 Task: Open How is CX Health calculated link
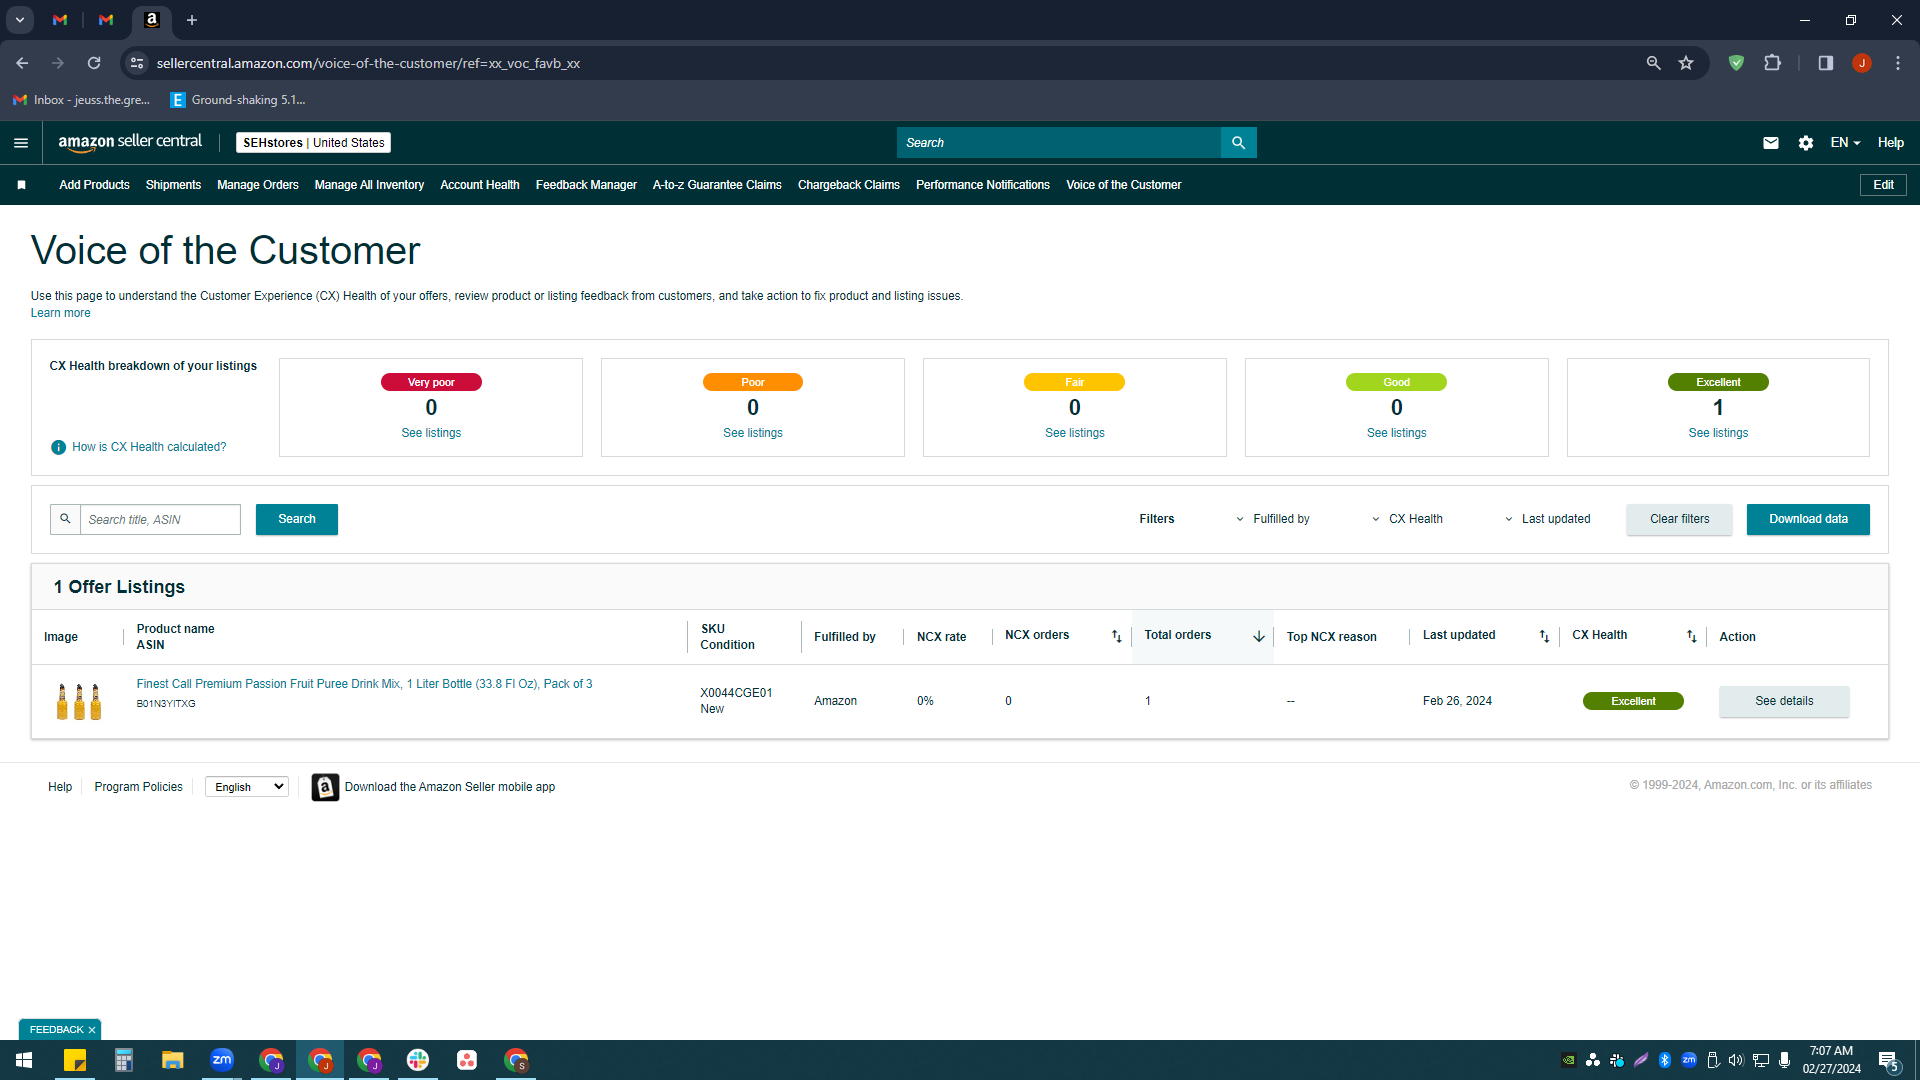pos(149,447)
